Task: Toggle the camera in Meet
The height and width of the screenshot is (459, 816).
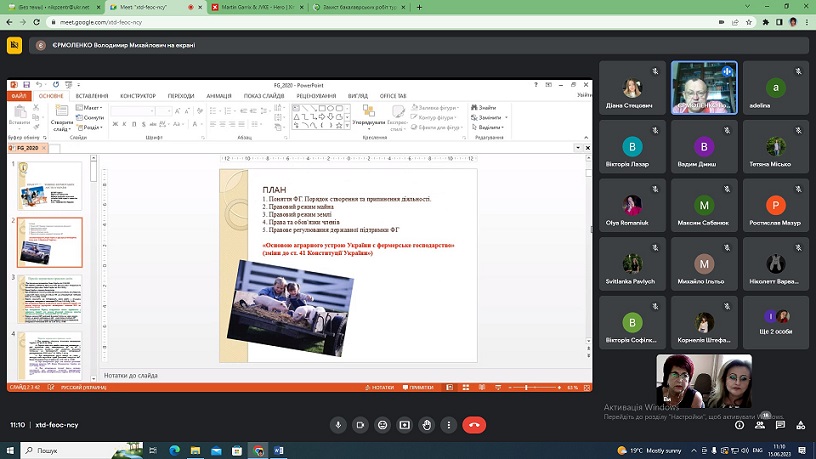Action: pos(360,425)
